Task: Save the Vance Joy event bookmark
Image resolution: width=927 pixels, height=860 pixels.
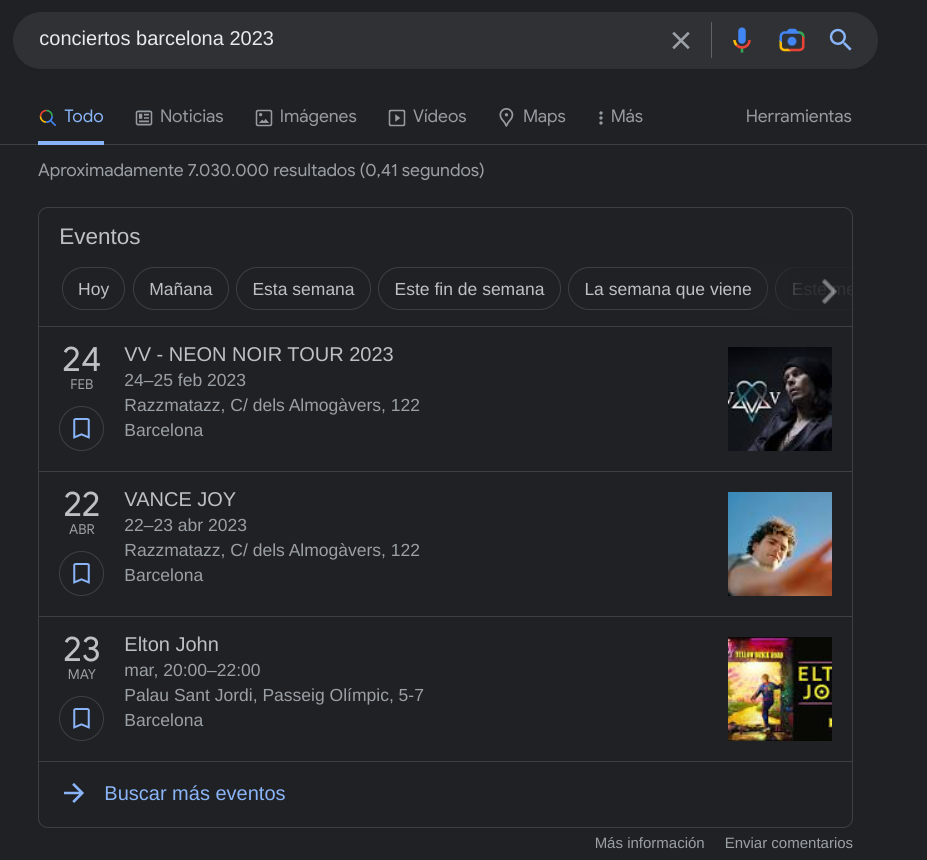Action: click(82, 573)
